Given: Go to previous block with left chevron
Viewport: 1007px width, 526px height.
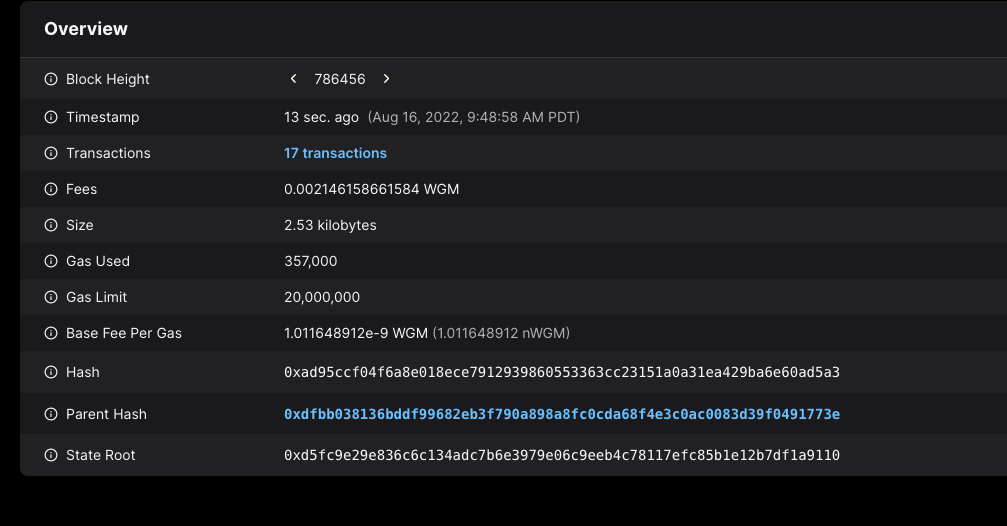Looking at the screenshot, I should pyautogui.click(x=293, y=79).
